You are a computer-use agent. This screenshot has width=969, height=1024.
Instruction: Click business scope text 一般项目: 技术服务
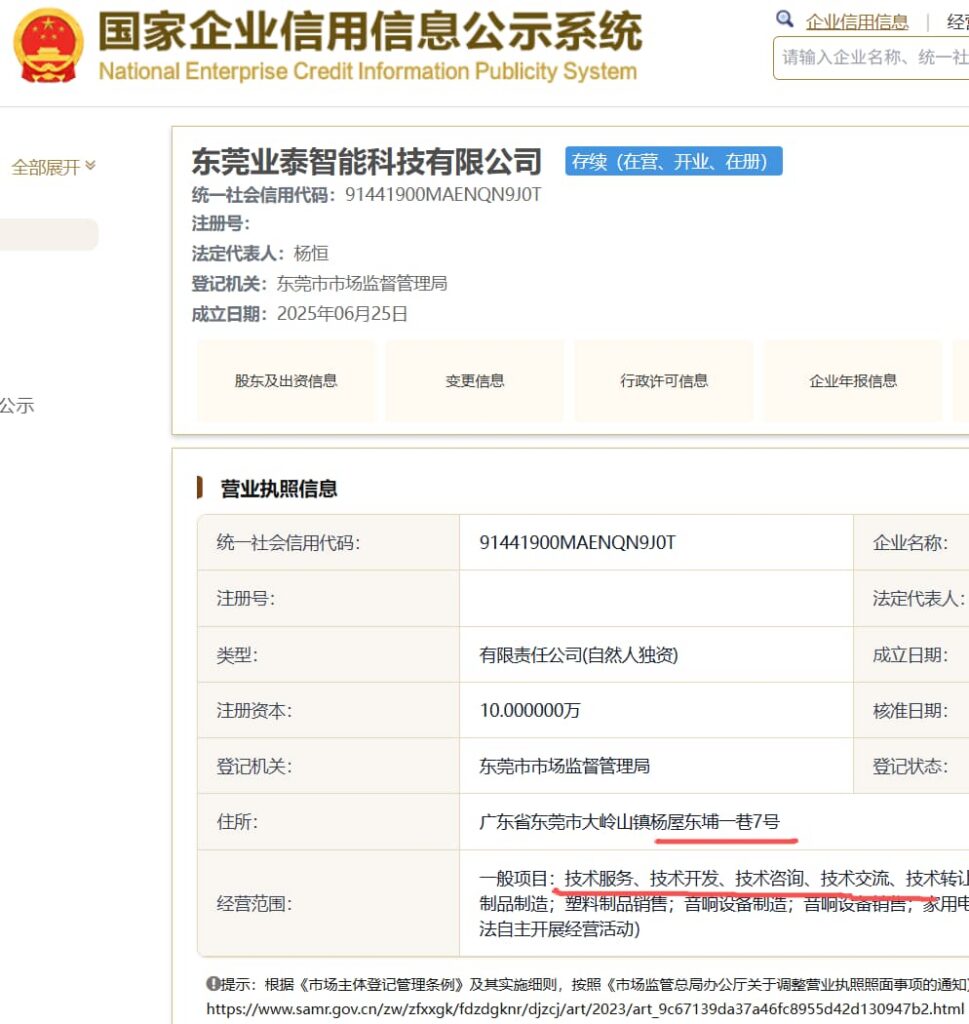coord(556,878)
